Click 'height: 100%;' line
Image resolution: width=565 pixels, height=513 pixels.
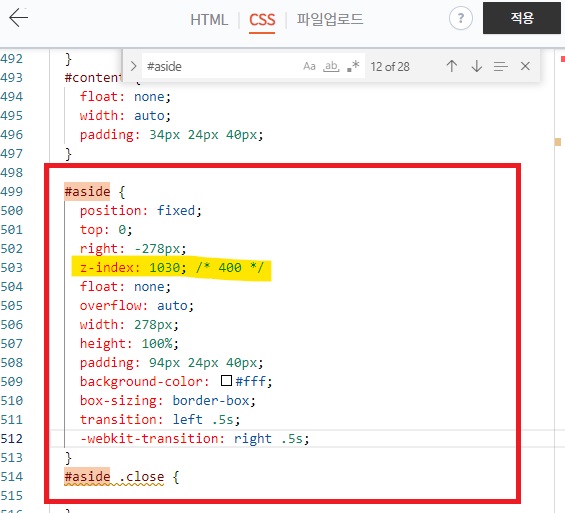[x=129, y=344]
